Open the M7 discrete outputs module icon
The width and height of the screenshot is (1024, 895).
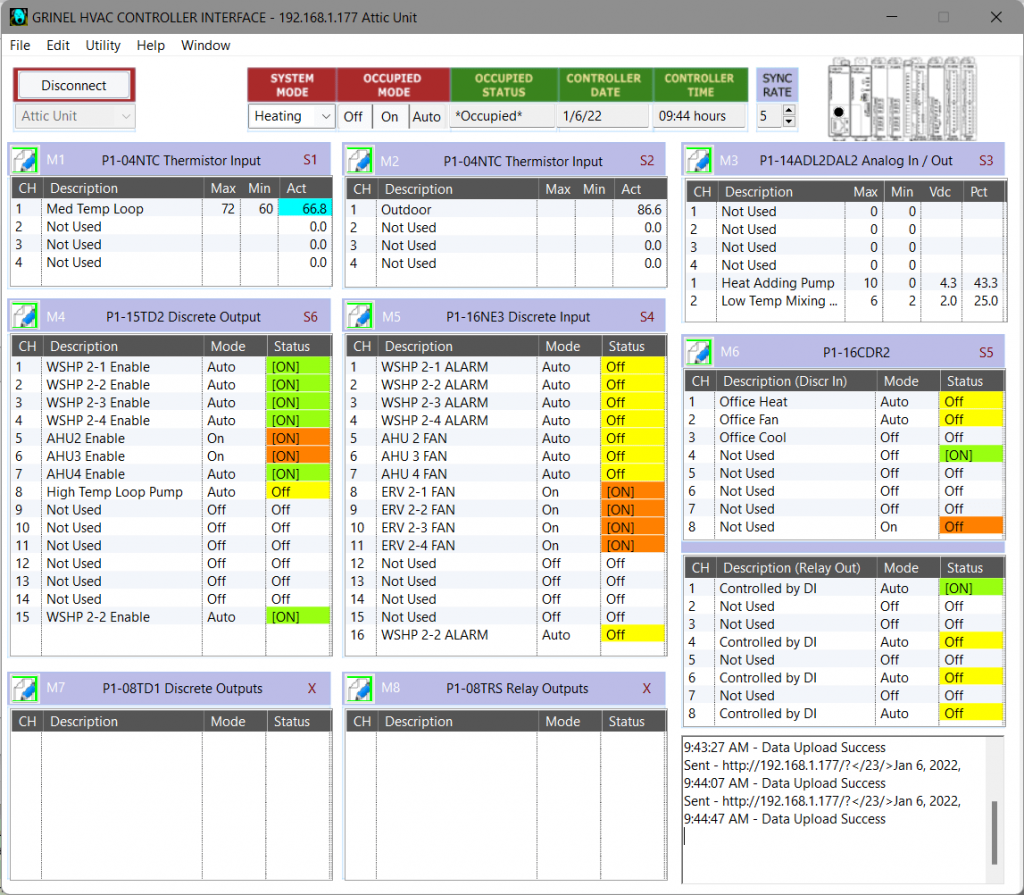(x=25, y=689)
